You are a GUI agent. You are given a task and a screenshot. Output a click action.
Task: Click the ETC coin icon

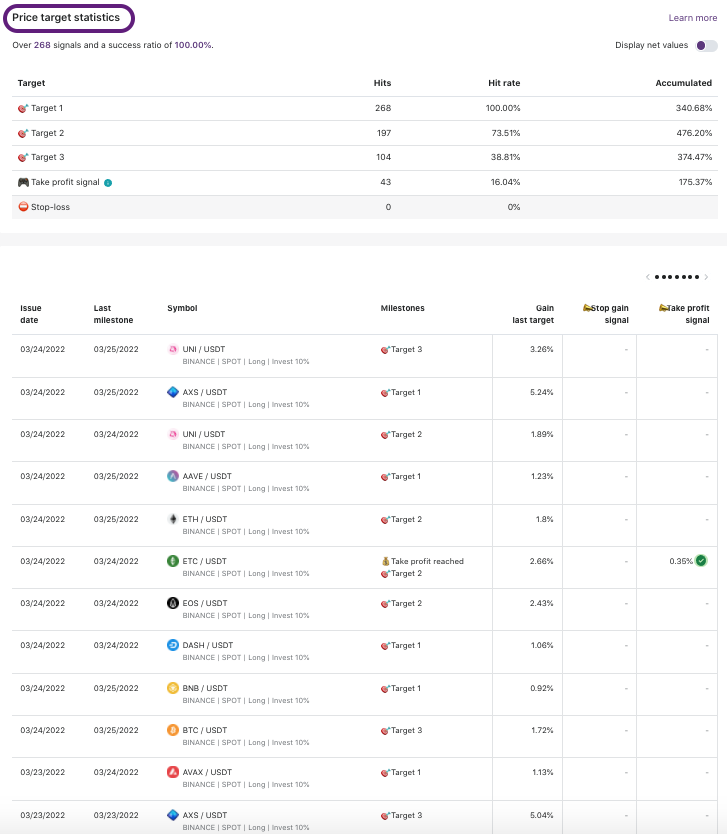pos(173,561)
